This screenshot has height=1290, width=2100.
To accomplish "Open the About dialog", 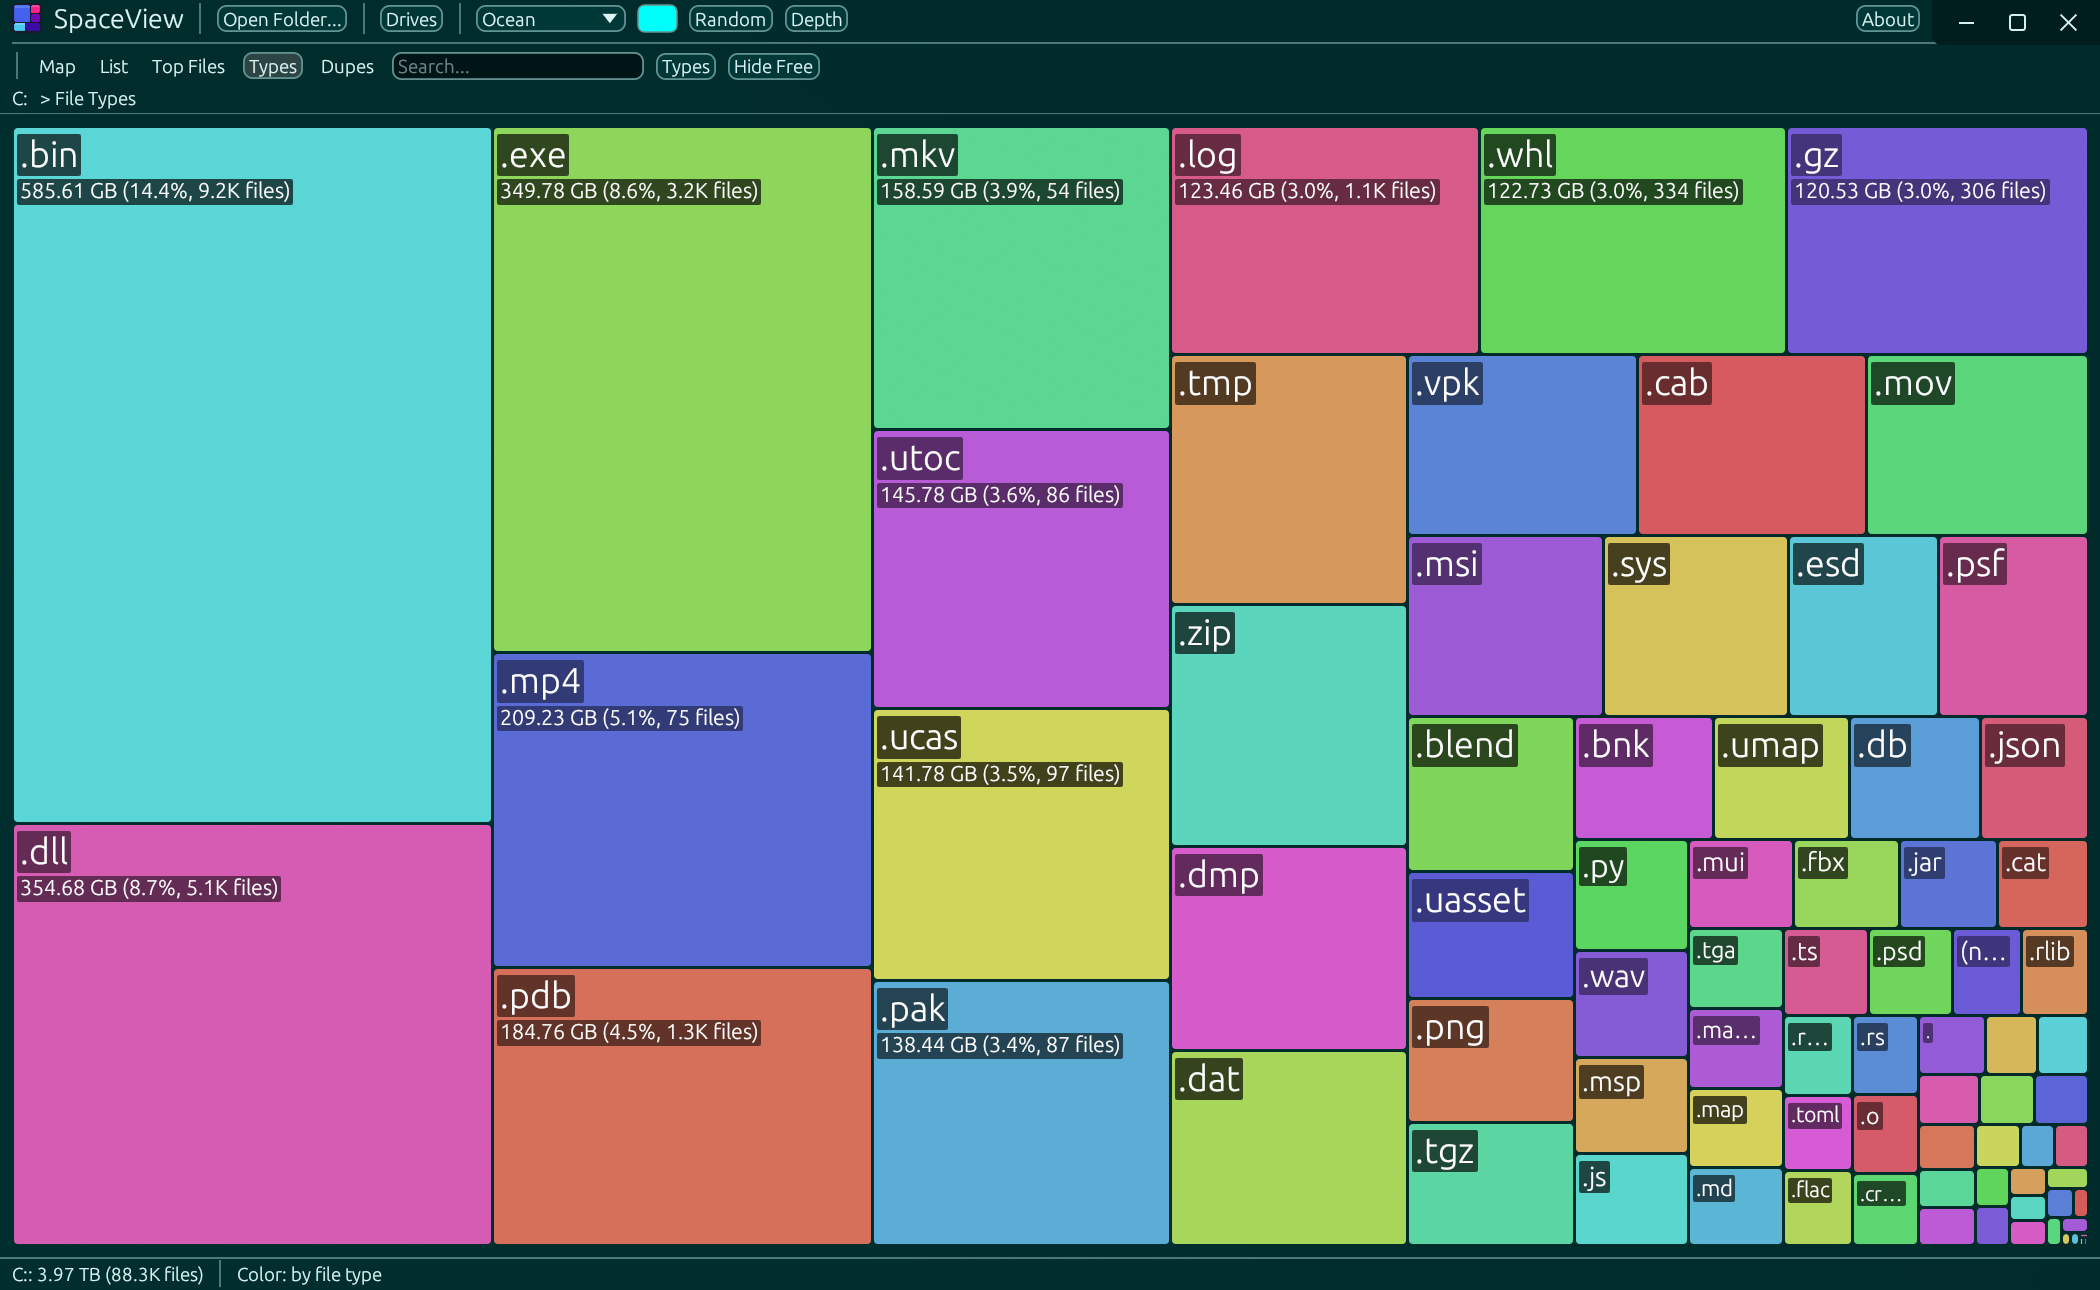I will click(1888, 19).
